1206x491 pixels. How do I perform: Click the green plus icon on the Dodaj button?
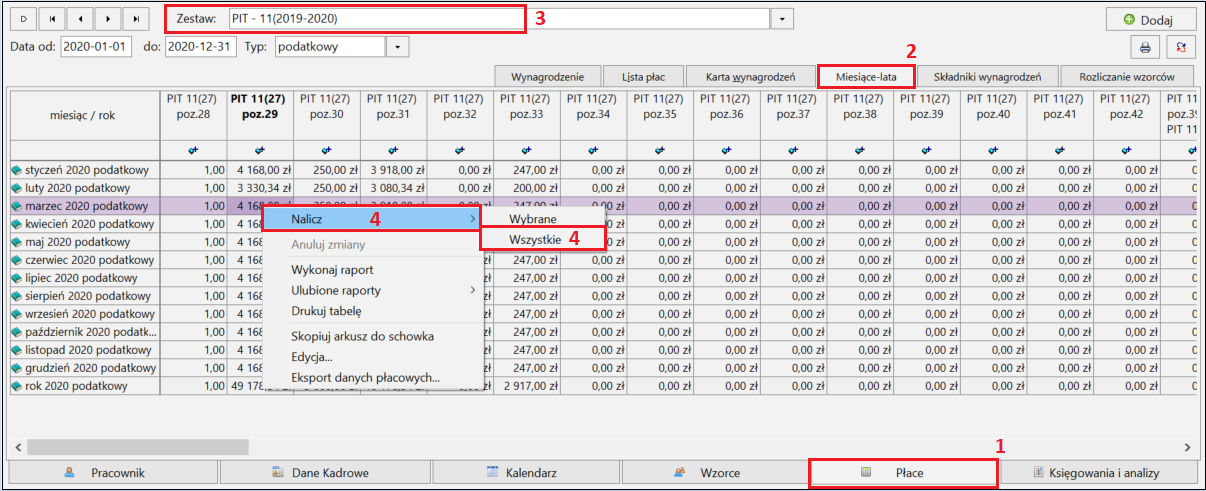tap(1129, 19)
